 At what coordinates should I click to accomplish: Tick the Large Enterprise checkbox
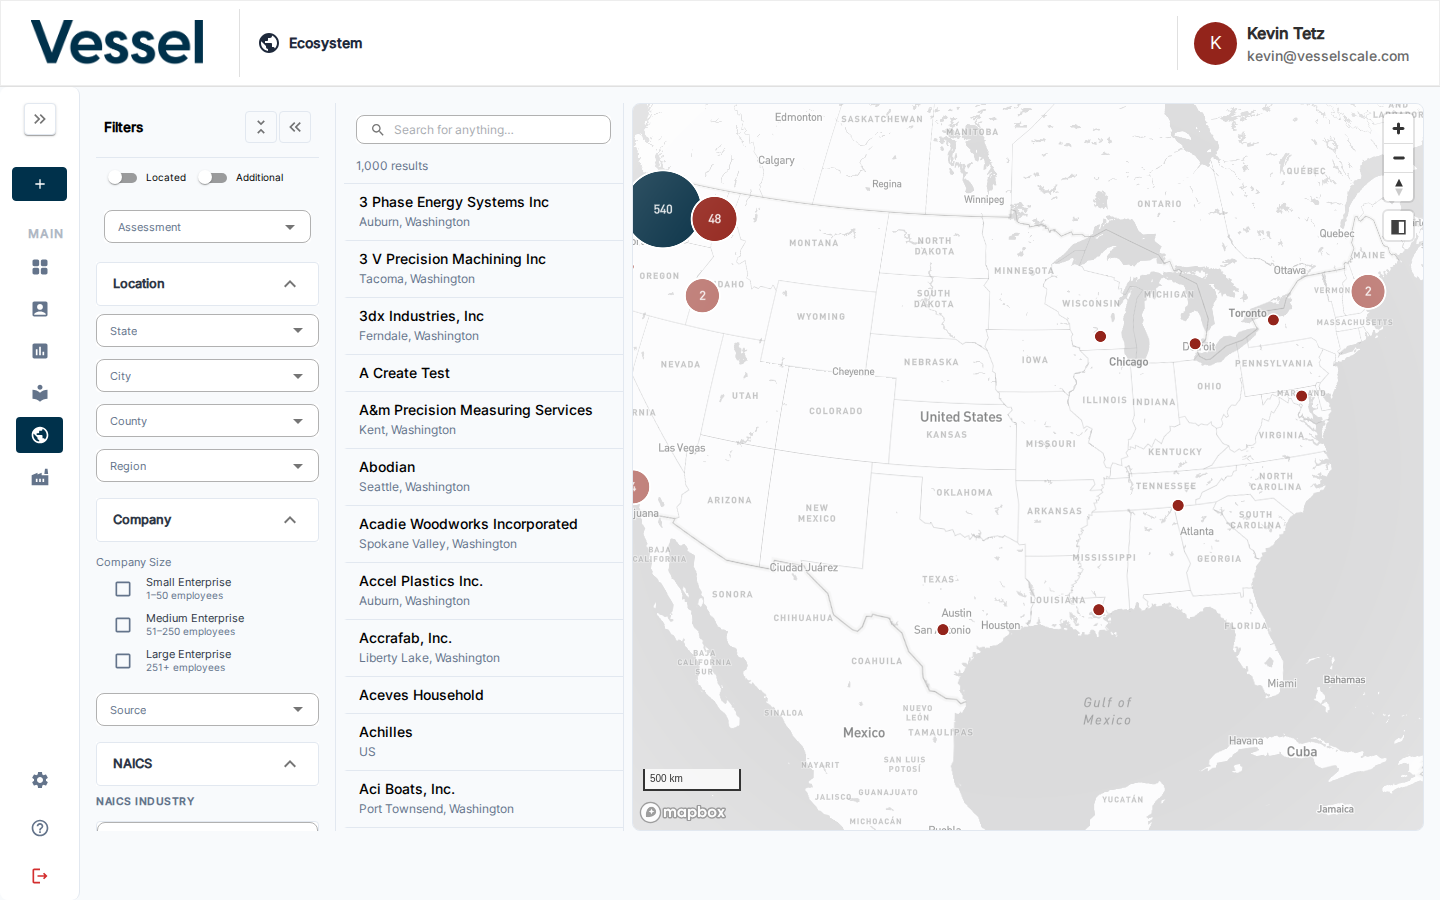[x=123, y=661]
